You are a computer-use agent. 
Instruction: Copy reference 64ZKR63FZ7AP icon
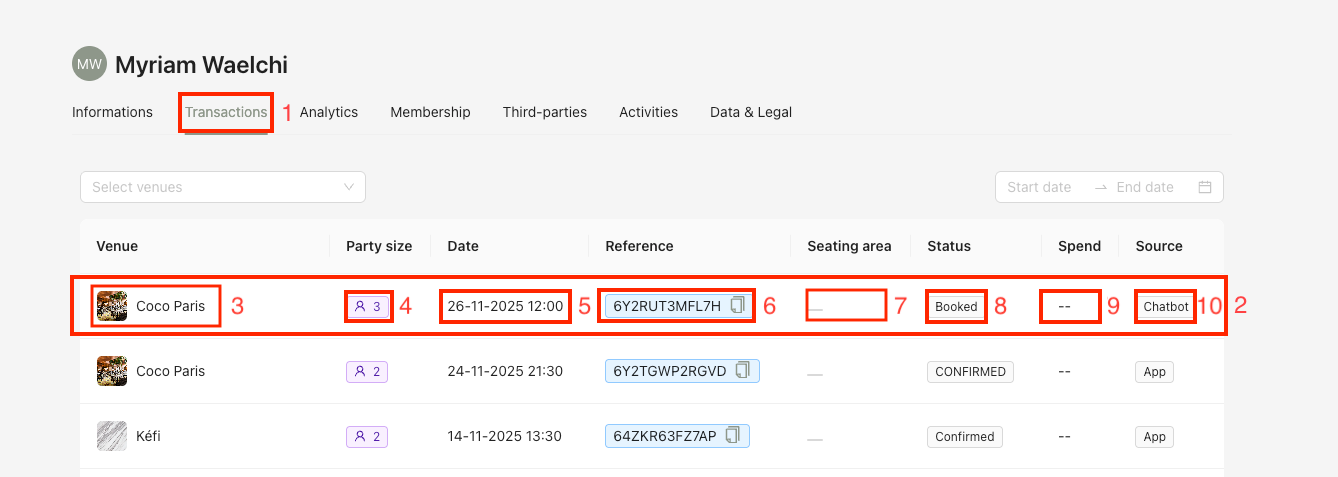pyautogui.click(x=733, y=436)
